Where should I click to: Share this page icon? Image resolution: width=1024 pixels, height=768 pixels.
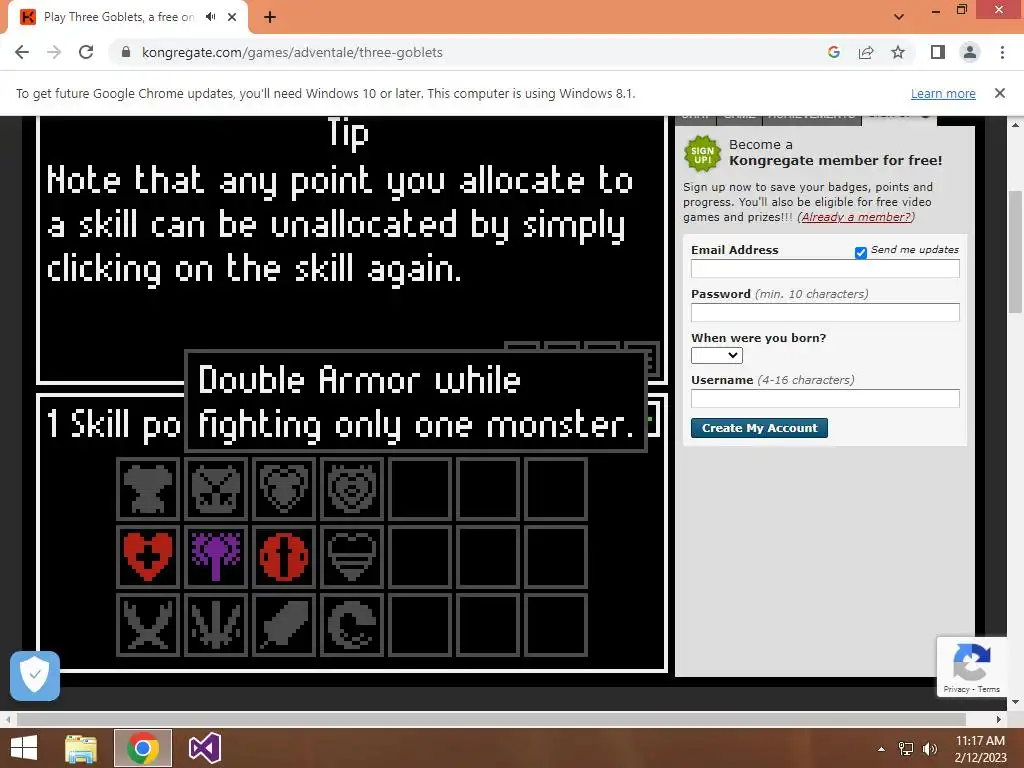[x=866, y=52]
